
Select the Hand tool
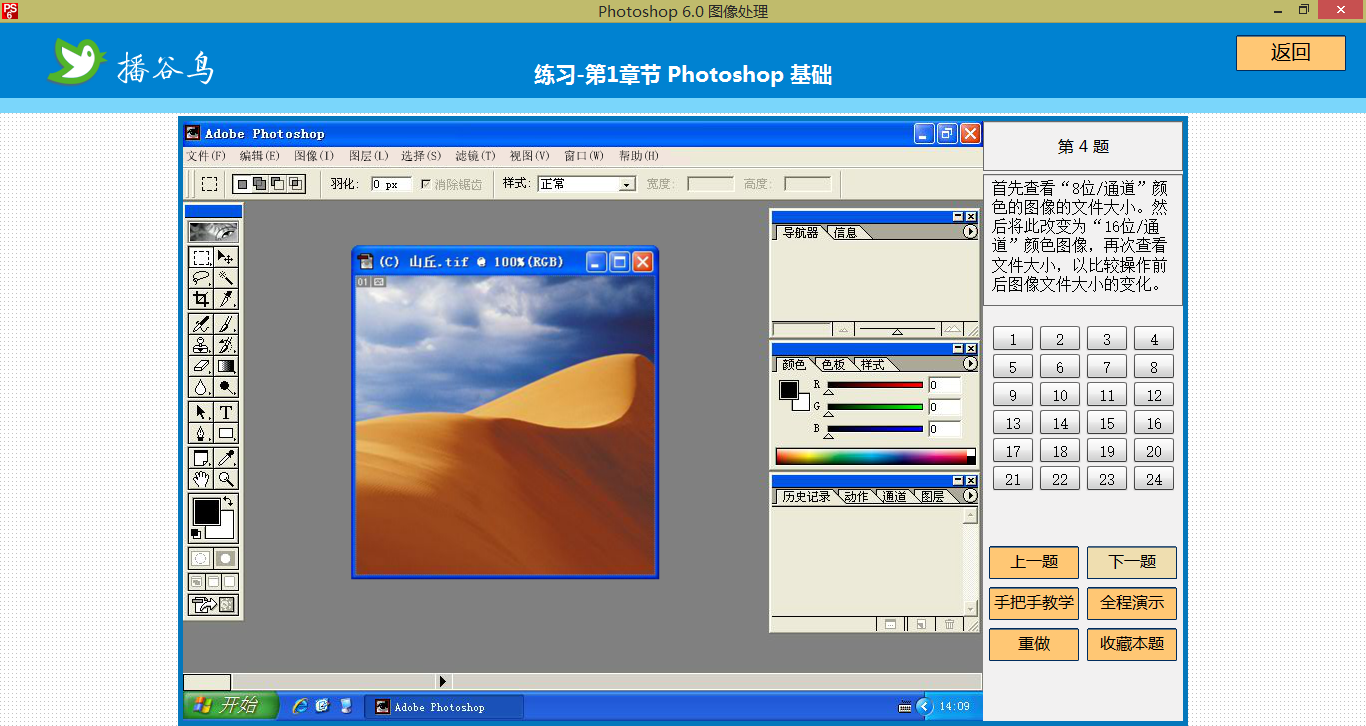coord(201,479)
